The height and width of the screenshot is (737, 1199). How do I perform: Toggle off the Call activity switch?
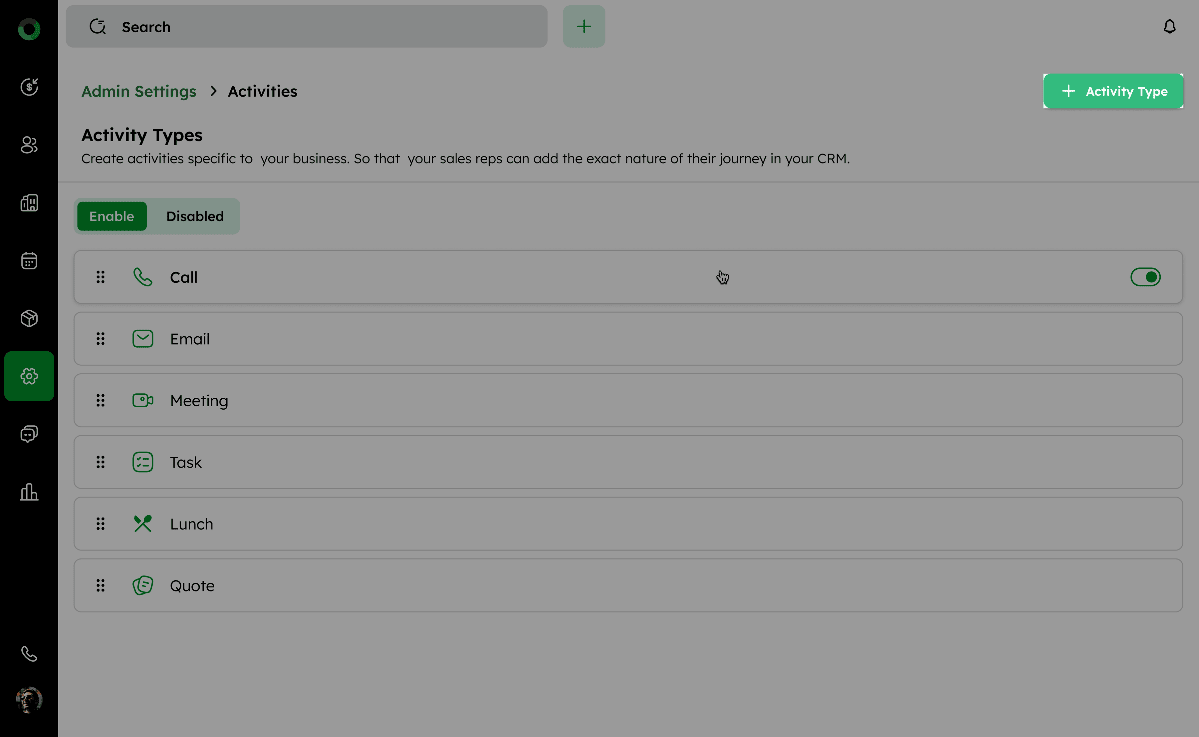pos(1145,277)
